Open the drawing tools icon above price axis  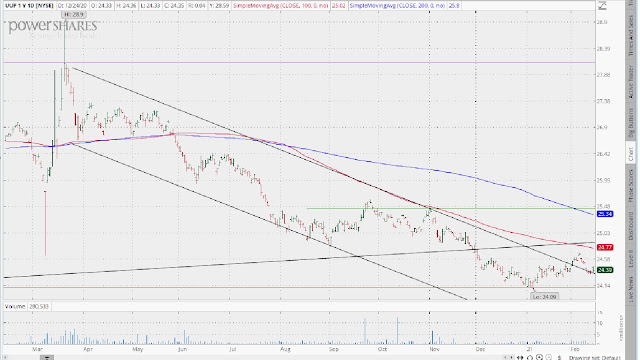602,6
